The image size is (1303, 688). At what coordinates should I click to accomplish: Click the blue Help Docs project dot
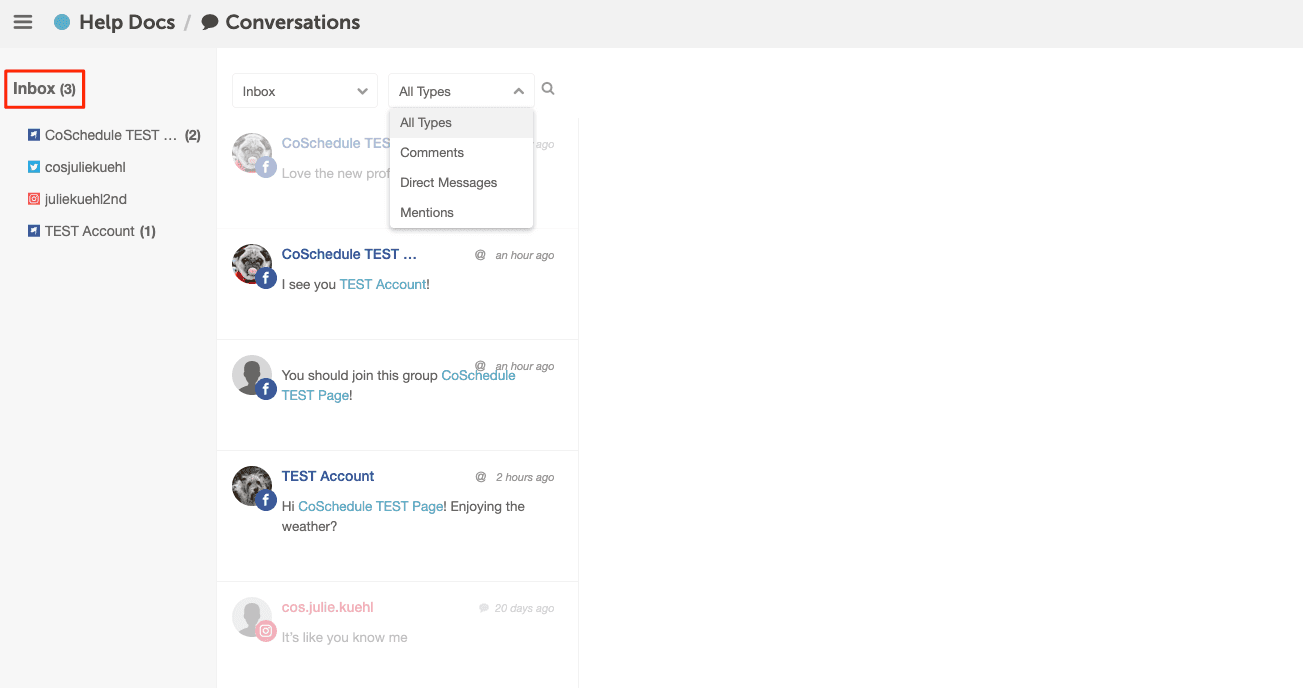coord(62,22)
